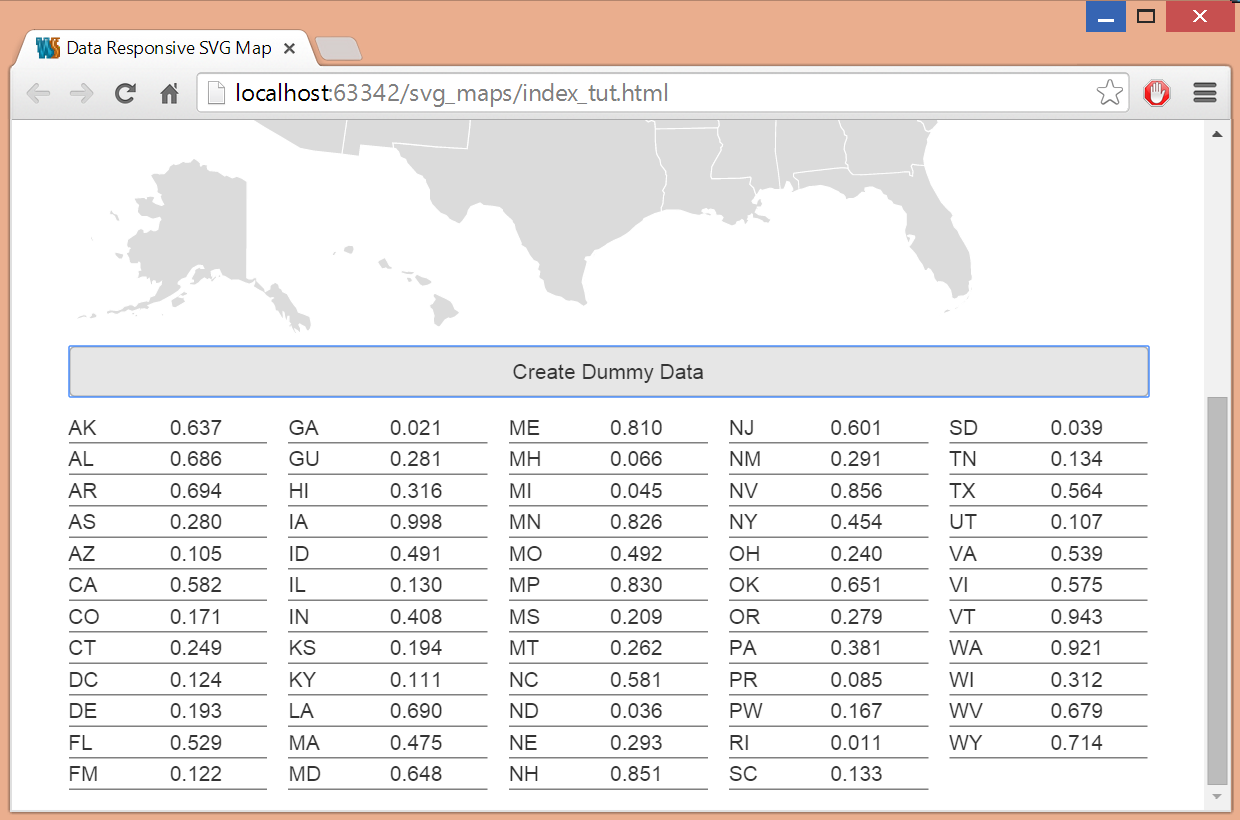The height and width of the screenshot is (820, 1240).
Task: Open the red AdBlock stop-hand extension
Action: tap(1157, 94)
